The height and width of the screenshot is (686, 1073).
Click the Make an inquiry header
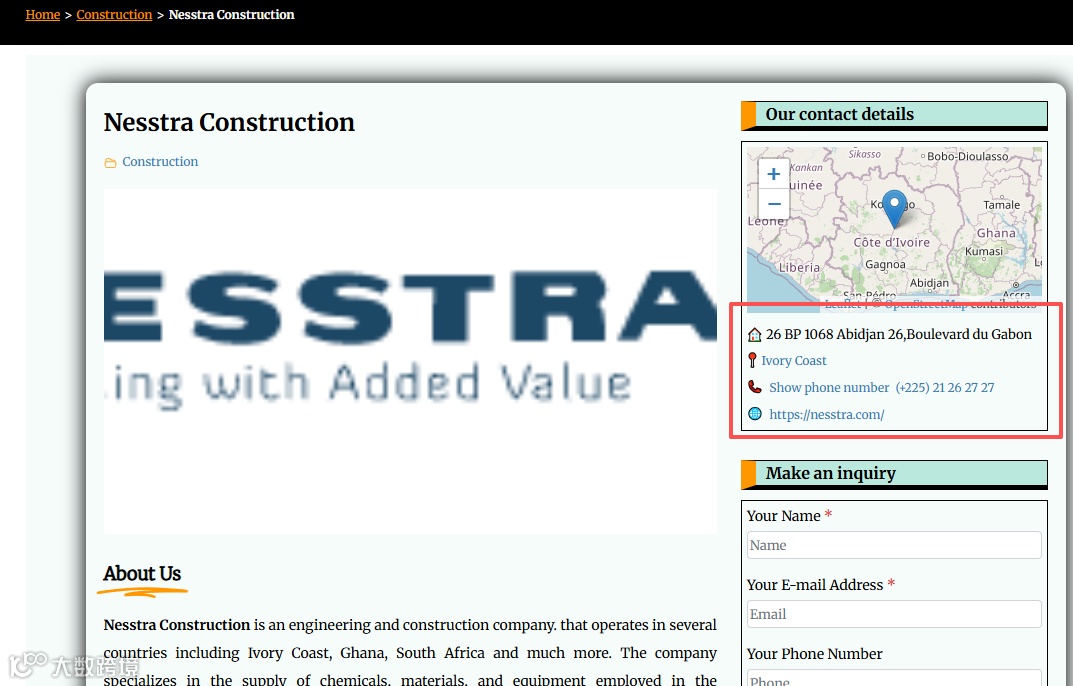[x=894, y=474]
